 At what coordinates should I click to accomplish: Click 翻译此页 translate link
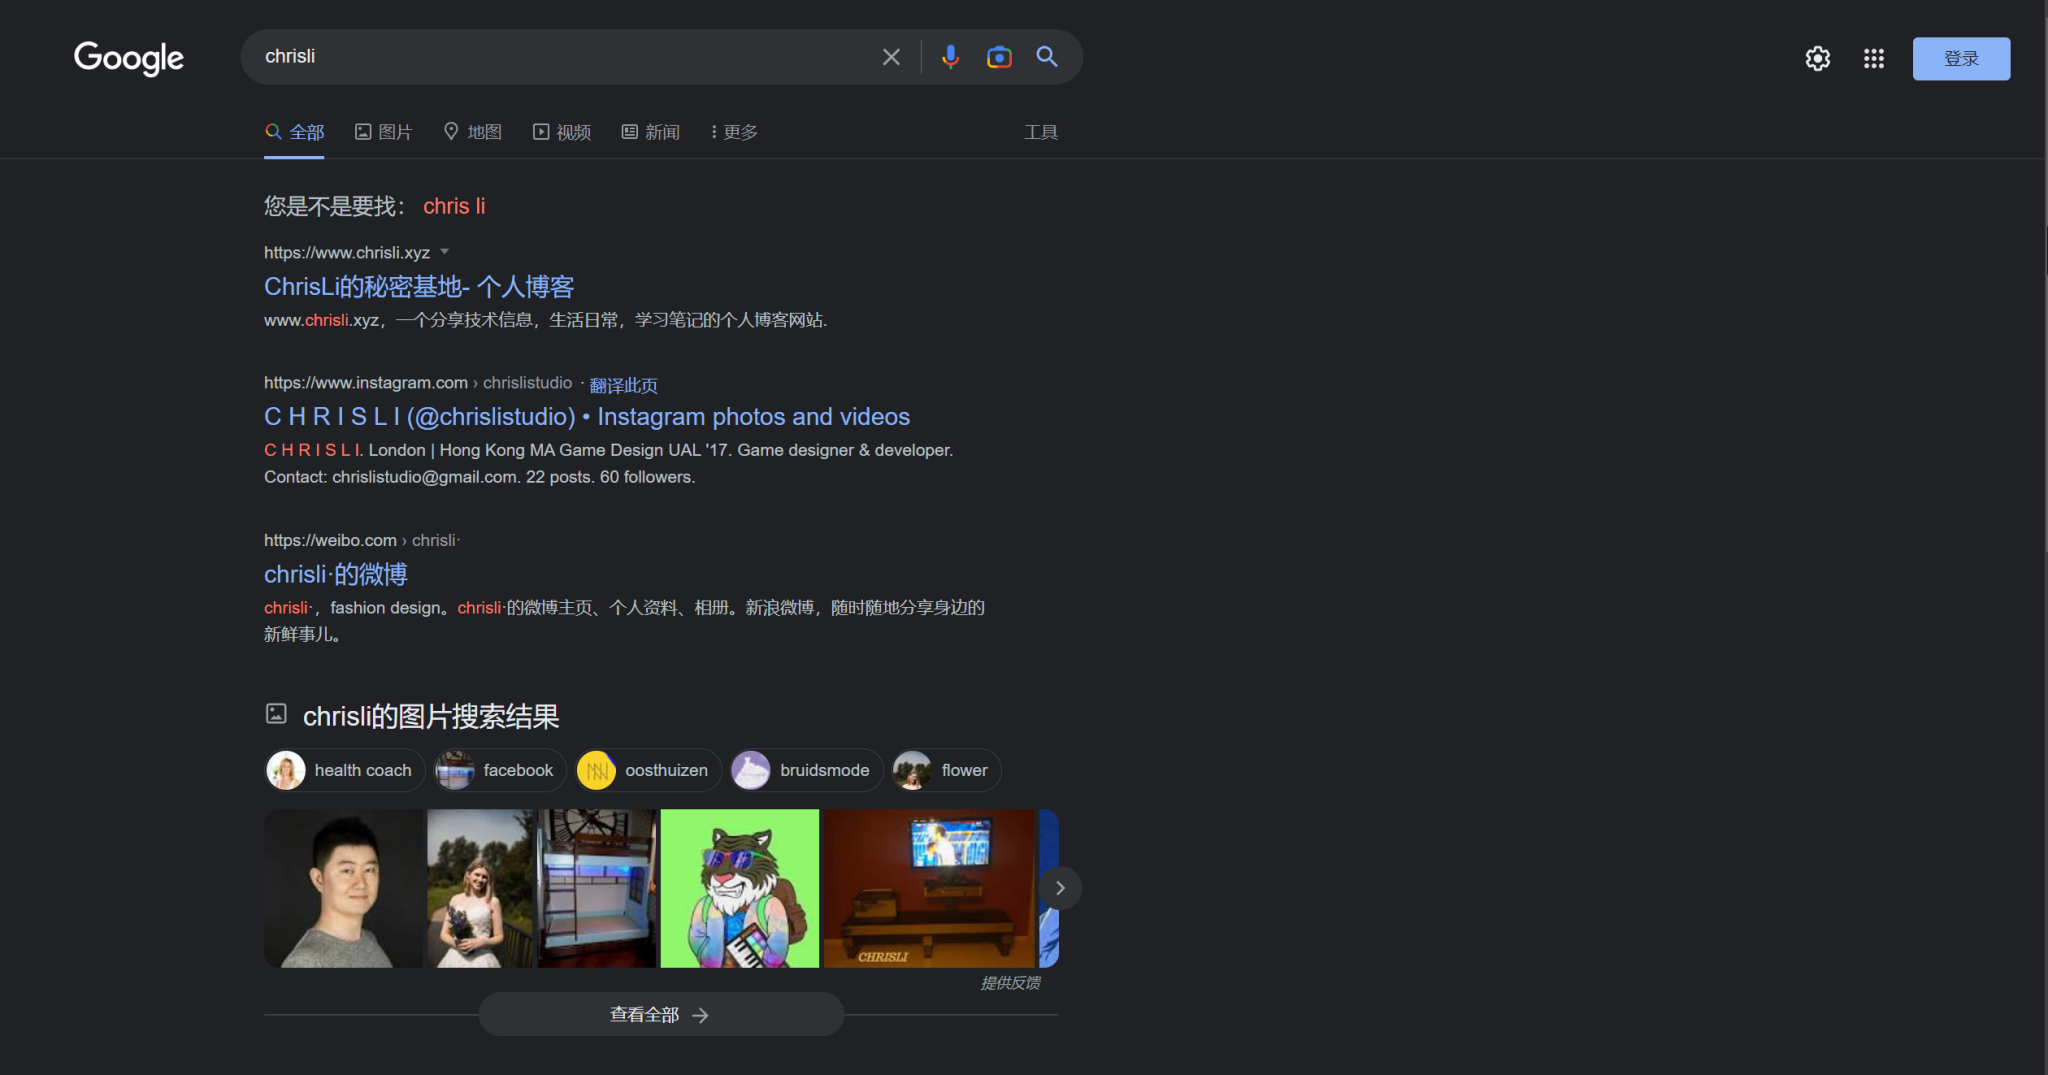click(623, 385)
